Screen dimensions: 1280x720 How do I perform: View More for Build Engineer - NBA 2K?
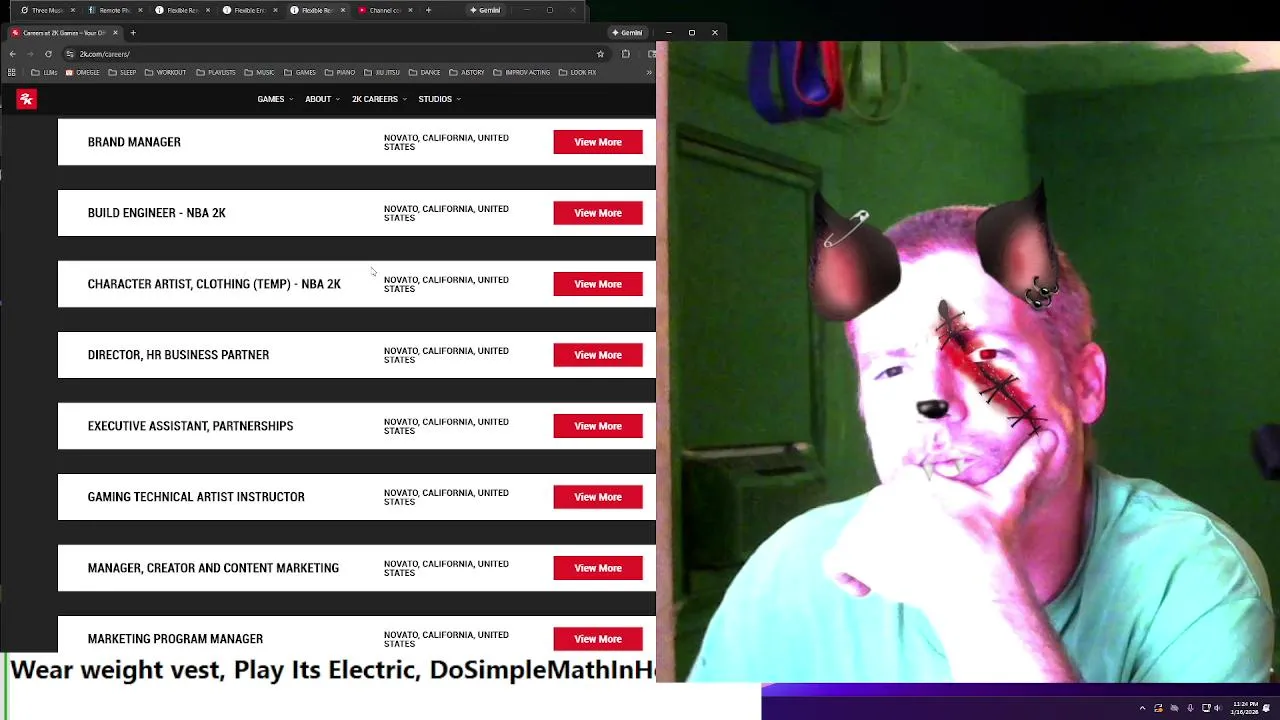coord(598,213)
